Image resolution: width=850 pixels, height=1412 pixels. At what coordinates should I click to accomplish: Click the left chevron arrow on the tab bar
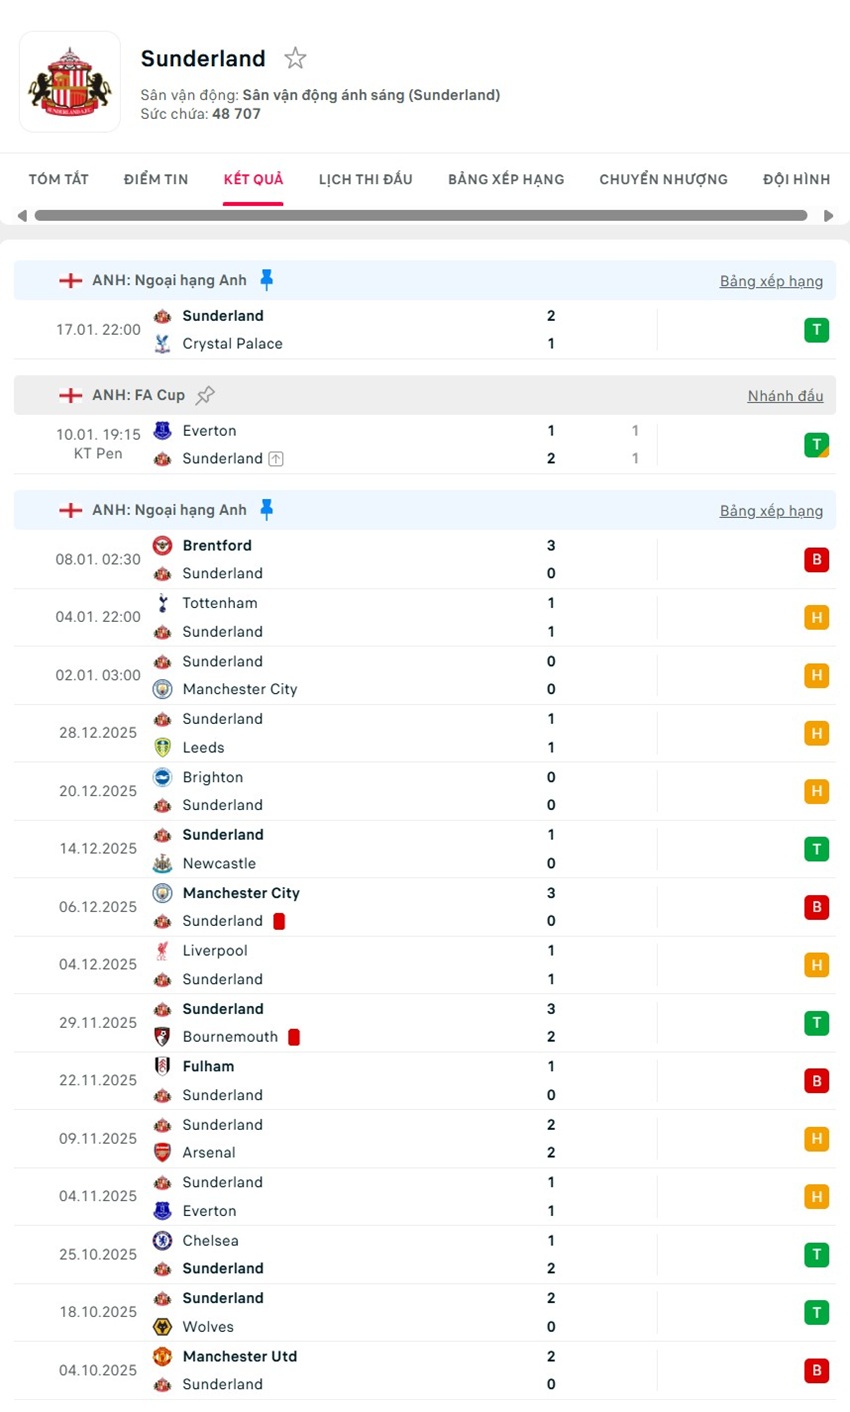coord(22,215)
